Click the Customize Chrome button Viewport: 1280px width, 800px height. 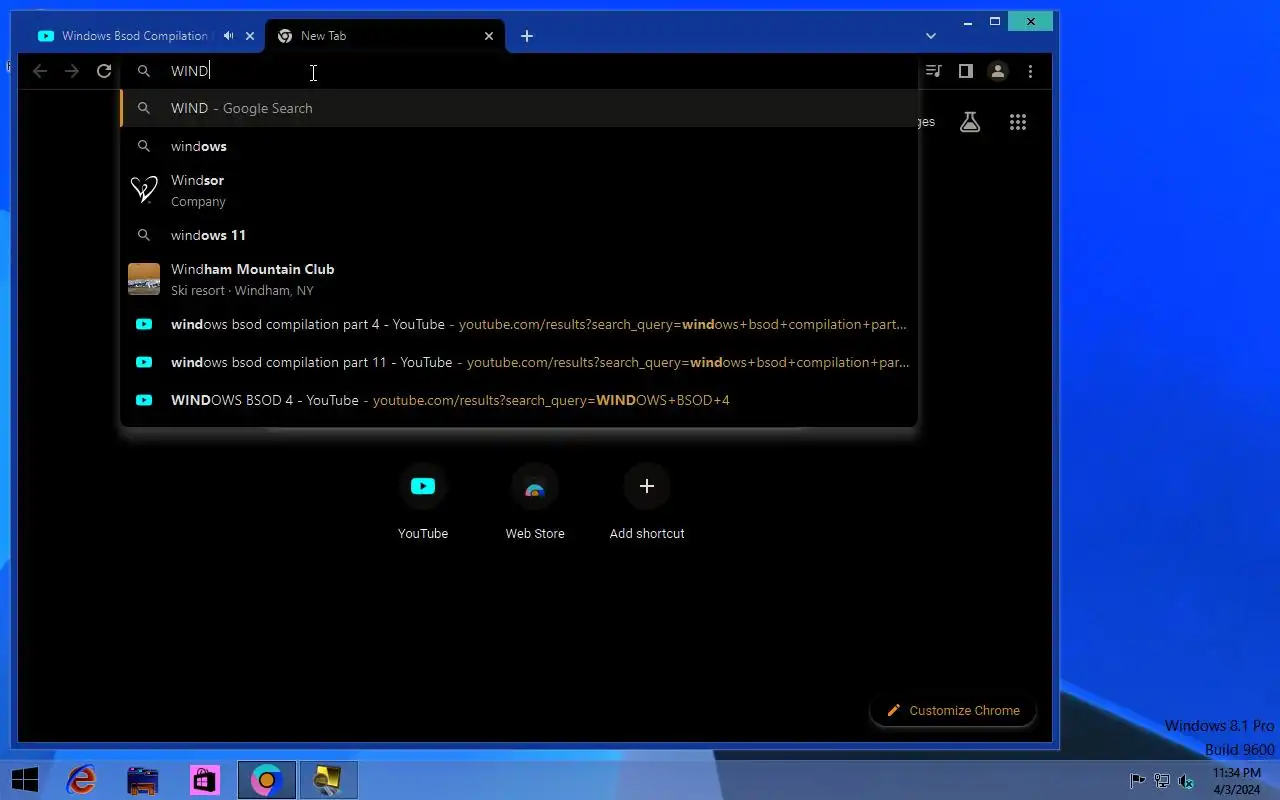tap(953, 710)
